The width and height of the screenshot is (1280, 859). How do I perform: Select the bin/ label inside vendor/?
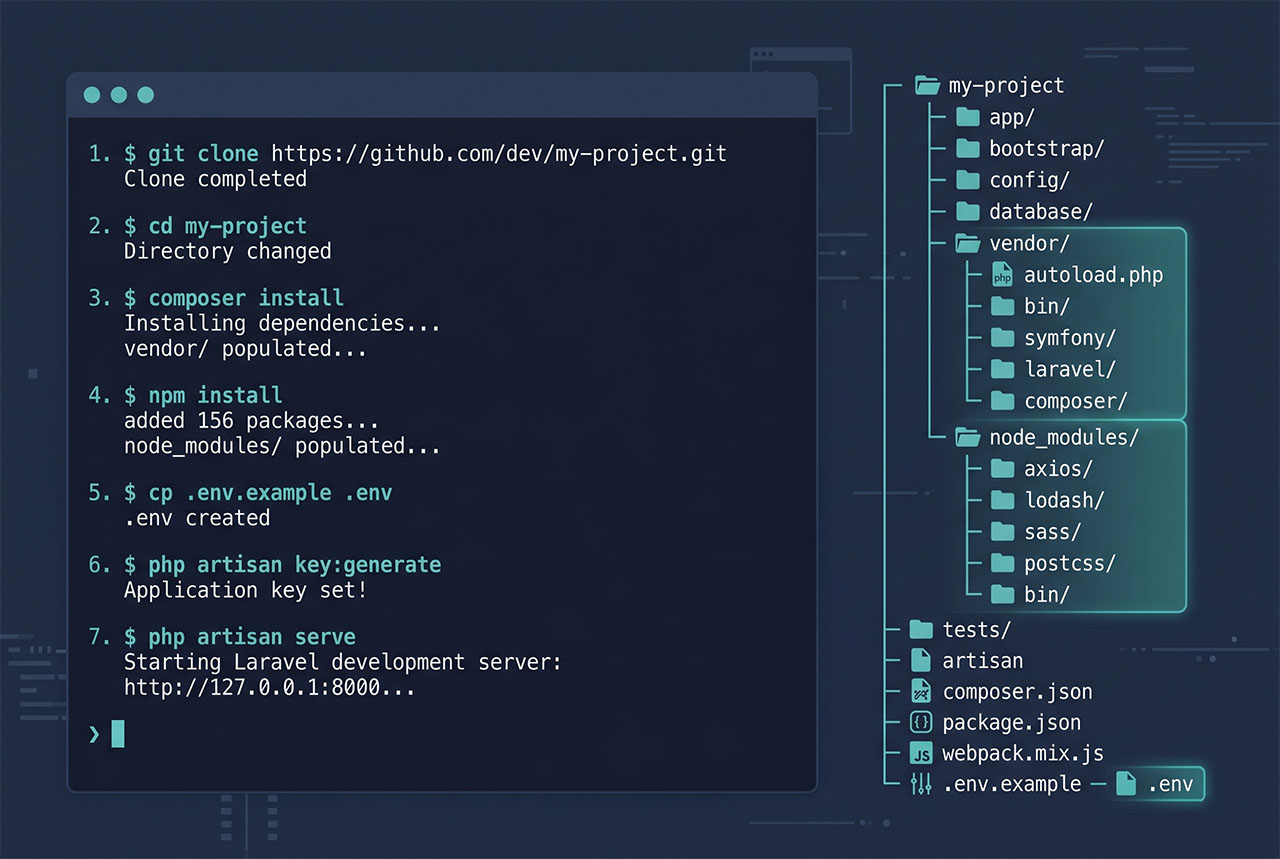click(x=1047, y=306)
